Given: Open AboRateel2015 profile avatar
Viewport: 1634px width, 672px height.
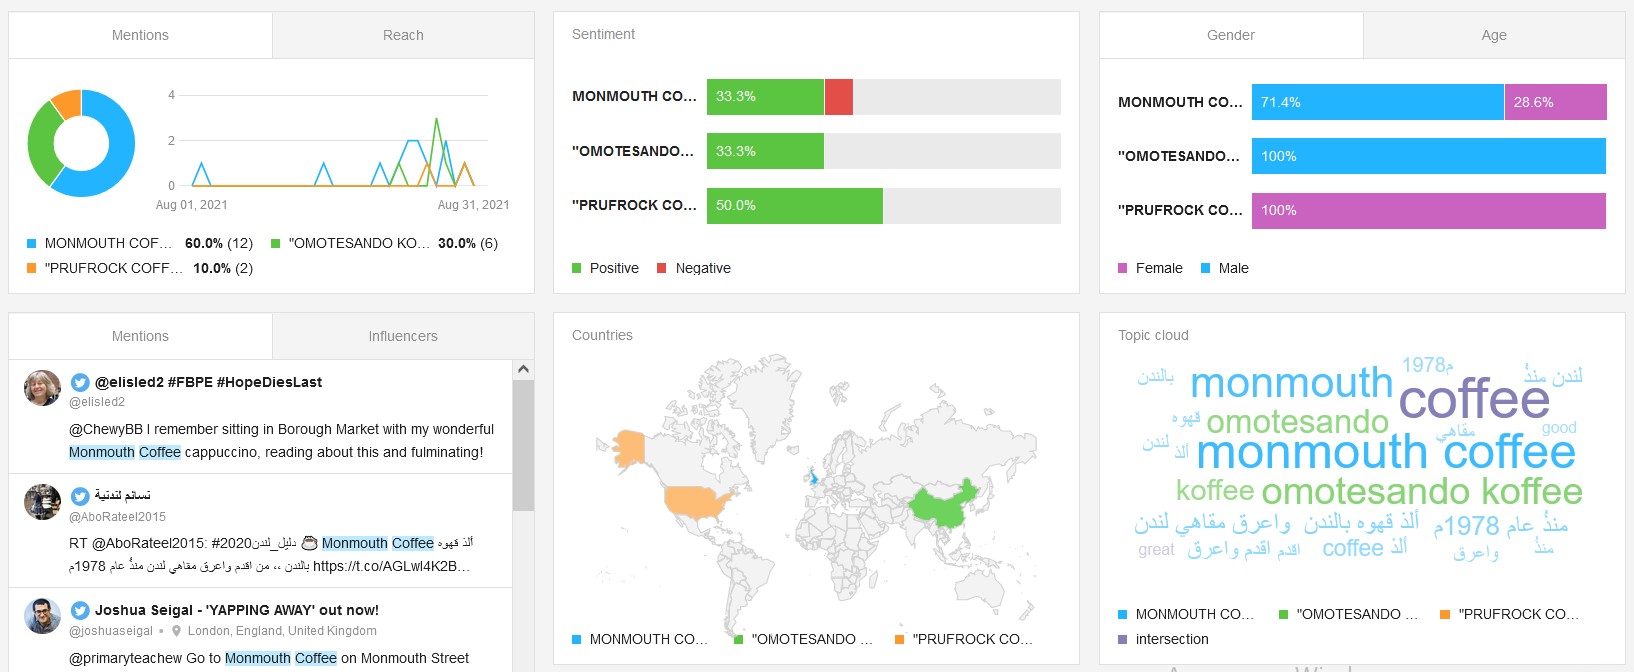Looking at the screenshot, I should point(42,502).
